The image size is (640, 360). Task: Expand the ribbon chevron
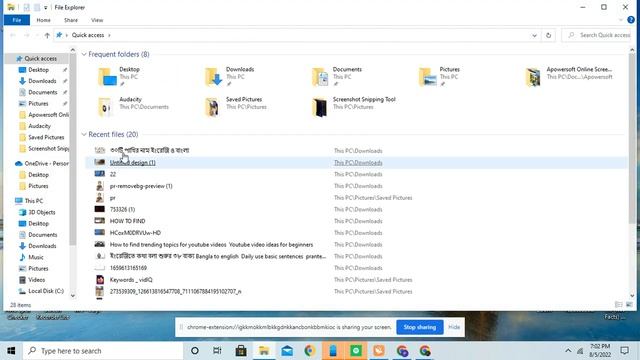pyautogui.click(x=621, y=20)
